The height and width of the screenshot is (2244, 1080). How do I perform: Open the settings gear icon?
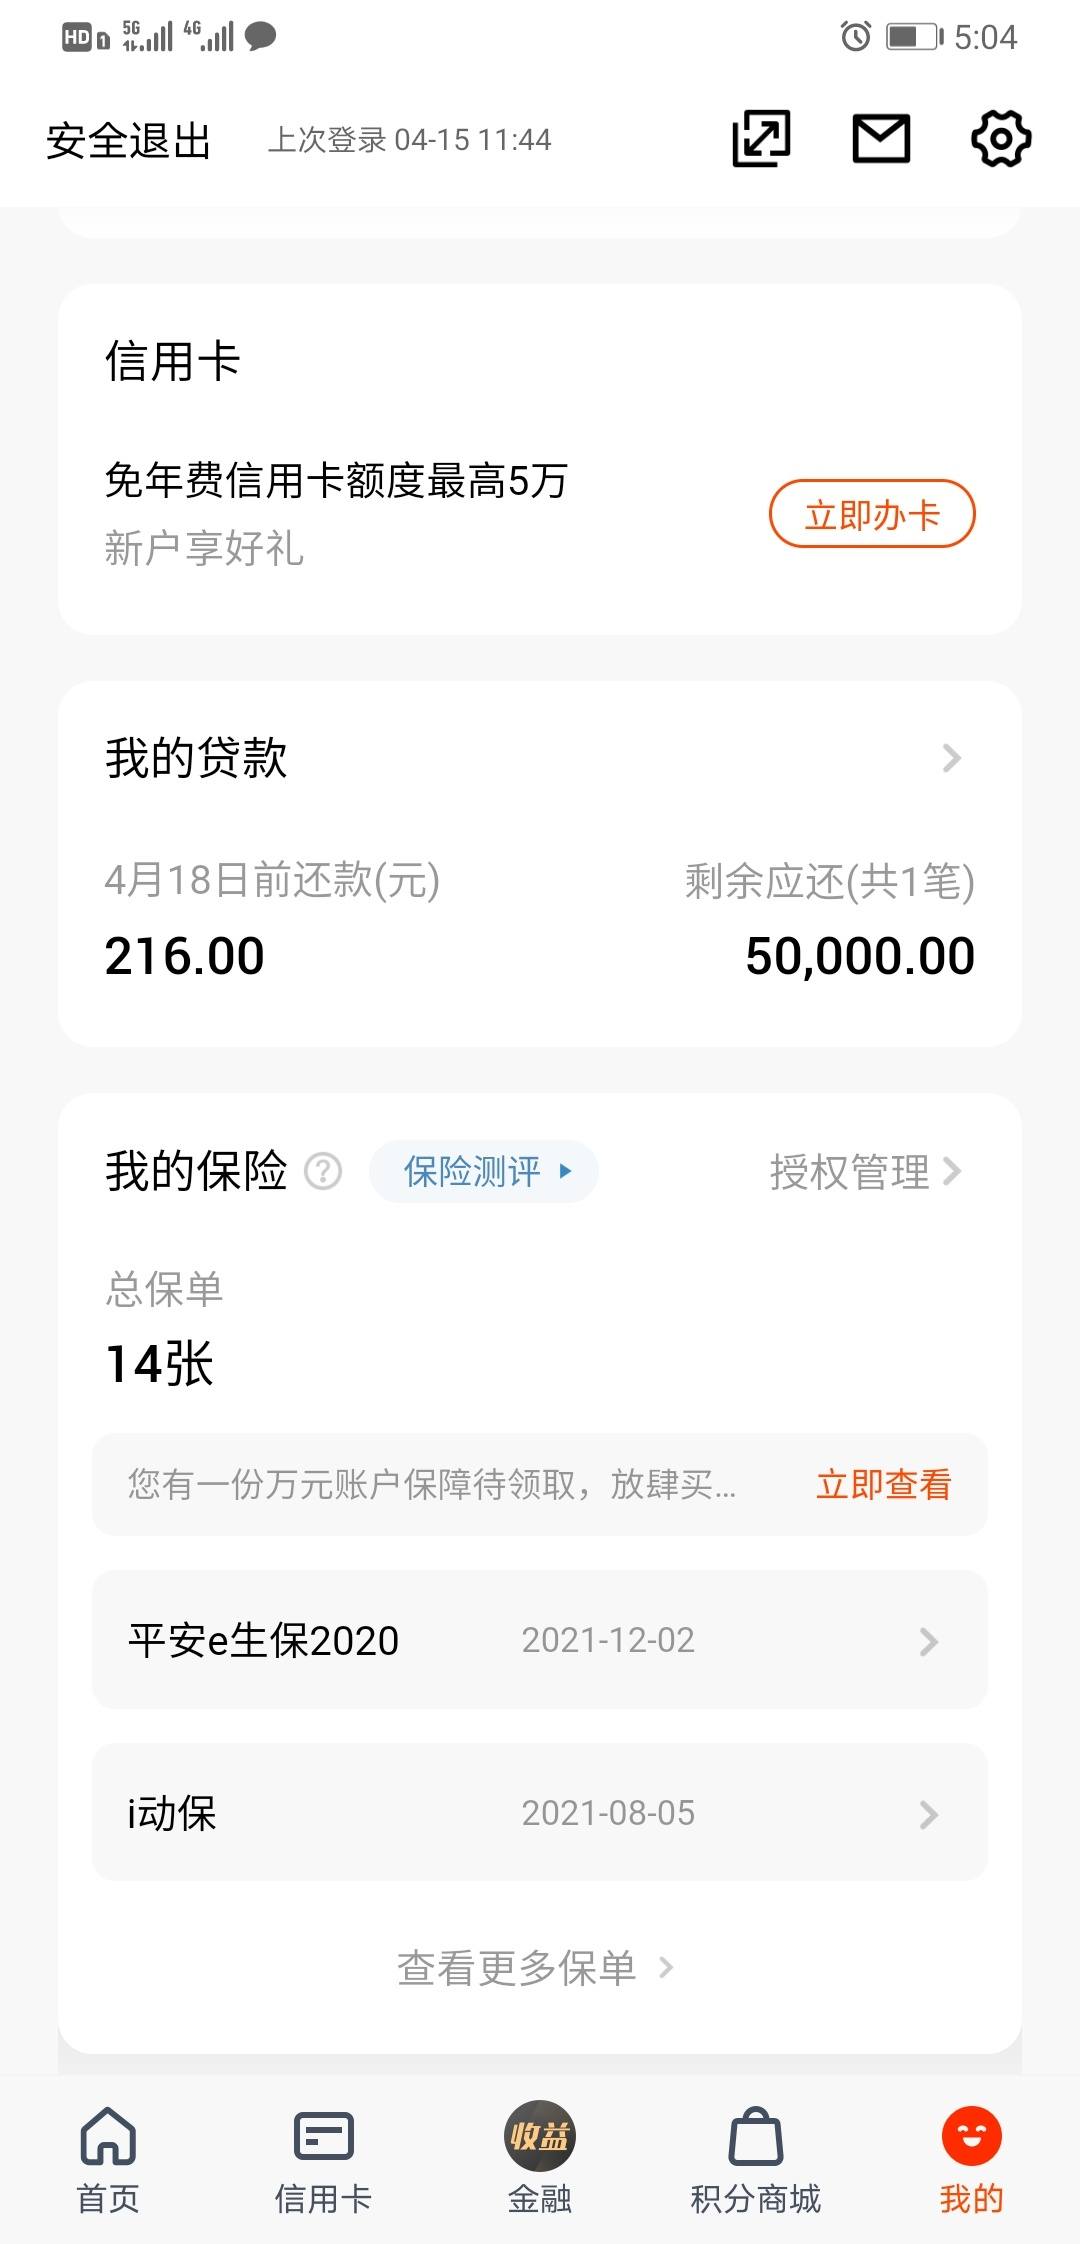1001,138
